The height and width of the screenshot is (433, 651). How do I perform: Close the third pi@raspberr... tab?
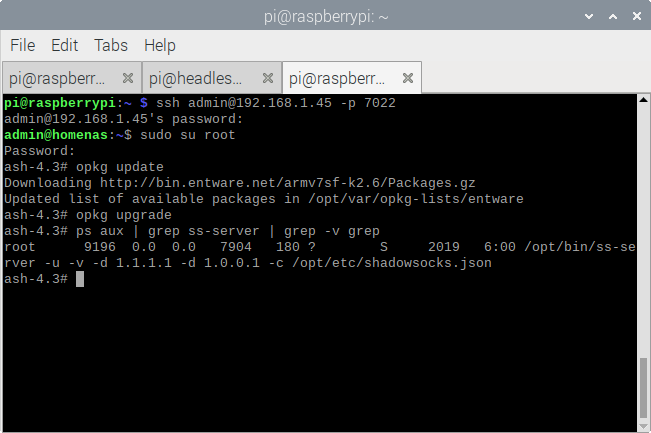pos(408,78)
